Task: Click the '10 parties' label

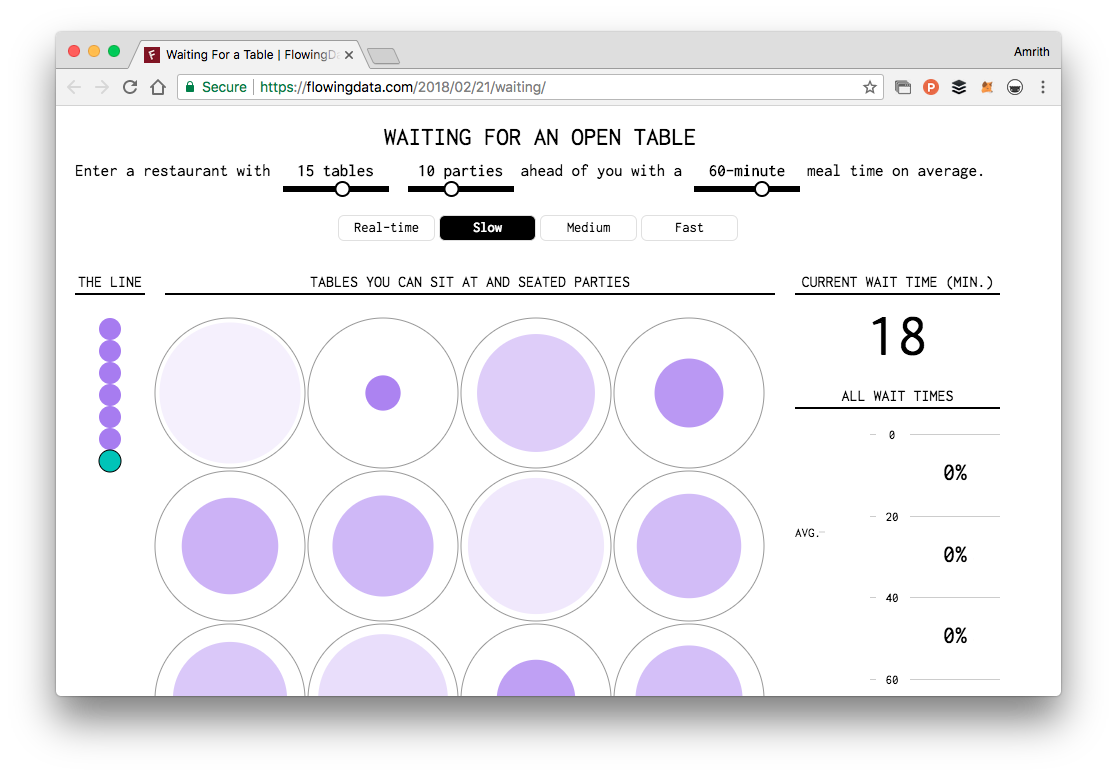Action: [x=460, y=171]
